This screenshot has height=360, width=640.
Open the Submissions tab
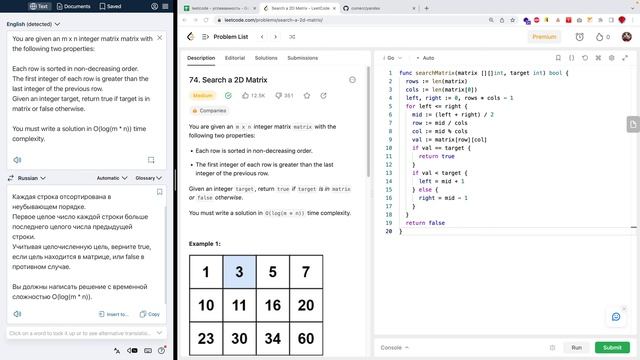(302, 58)
